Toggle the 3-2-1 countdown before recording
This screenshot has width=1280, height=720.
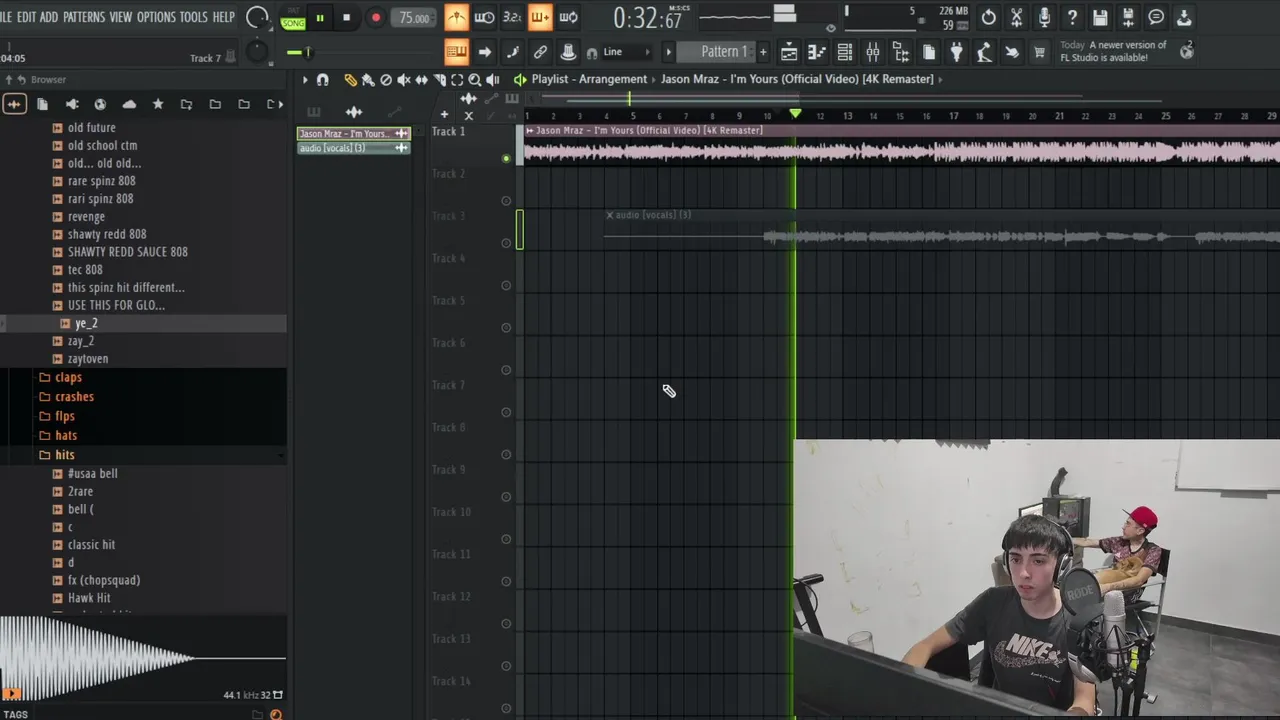[512, 17]
